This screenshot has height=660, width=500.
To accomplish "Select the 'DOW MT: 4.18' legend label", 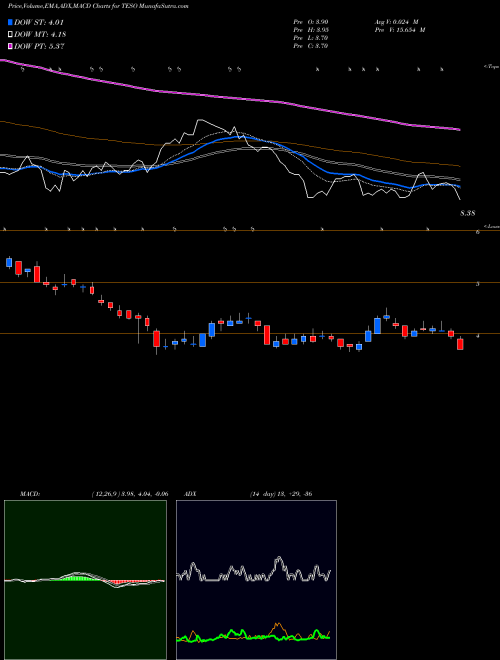I will click(x=40, y=35).
